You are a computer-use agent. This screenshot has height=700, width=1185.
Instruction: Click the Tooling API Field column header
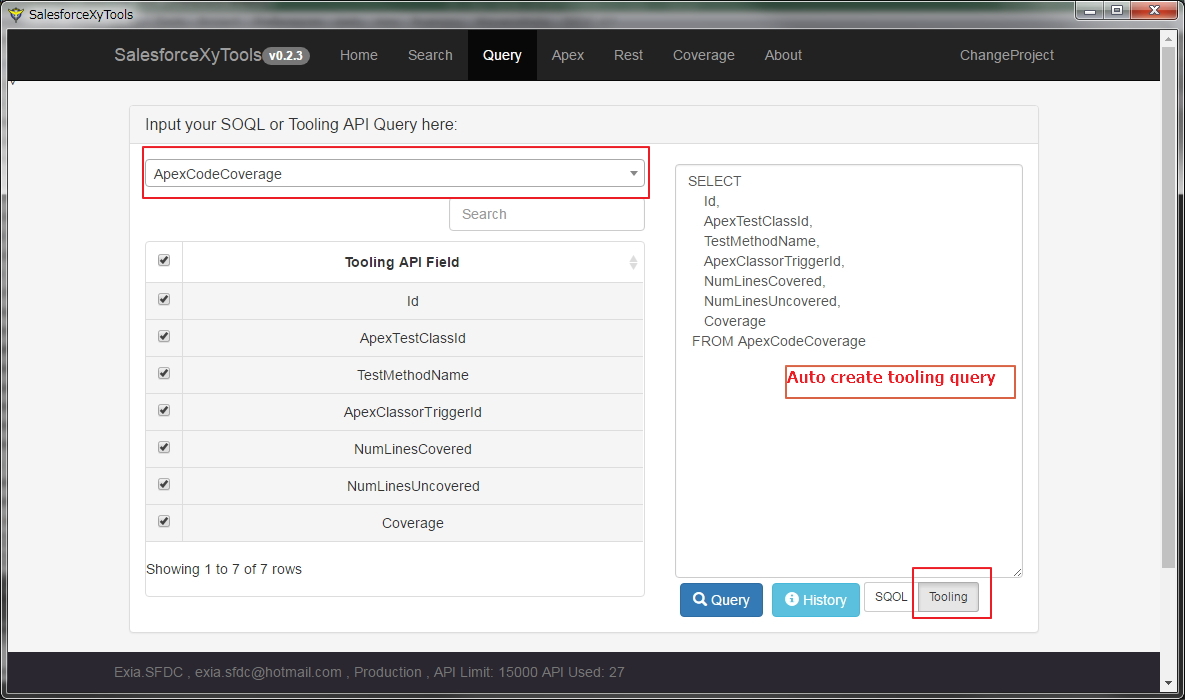click(x=413, y=262)
